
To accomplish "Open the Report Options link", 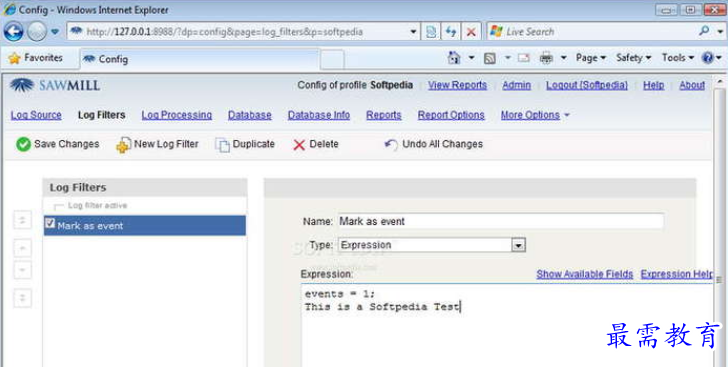I will pos(451,115).
